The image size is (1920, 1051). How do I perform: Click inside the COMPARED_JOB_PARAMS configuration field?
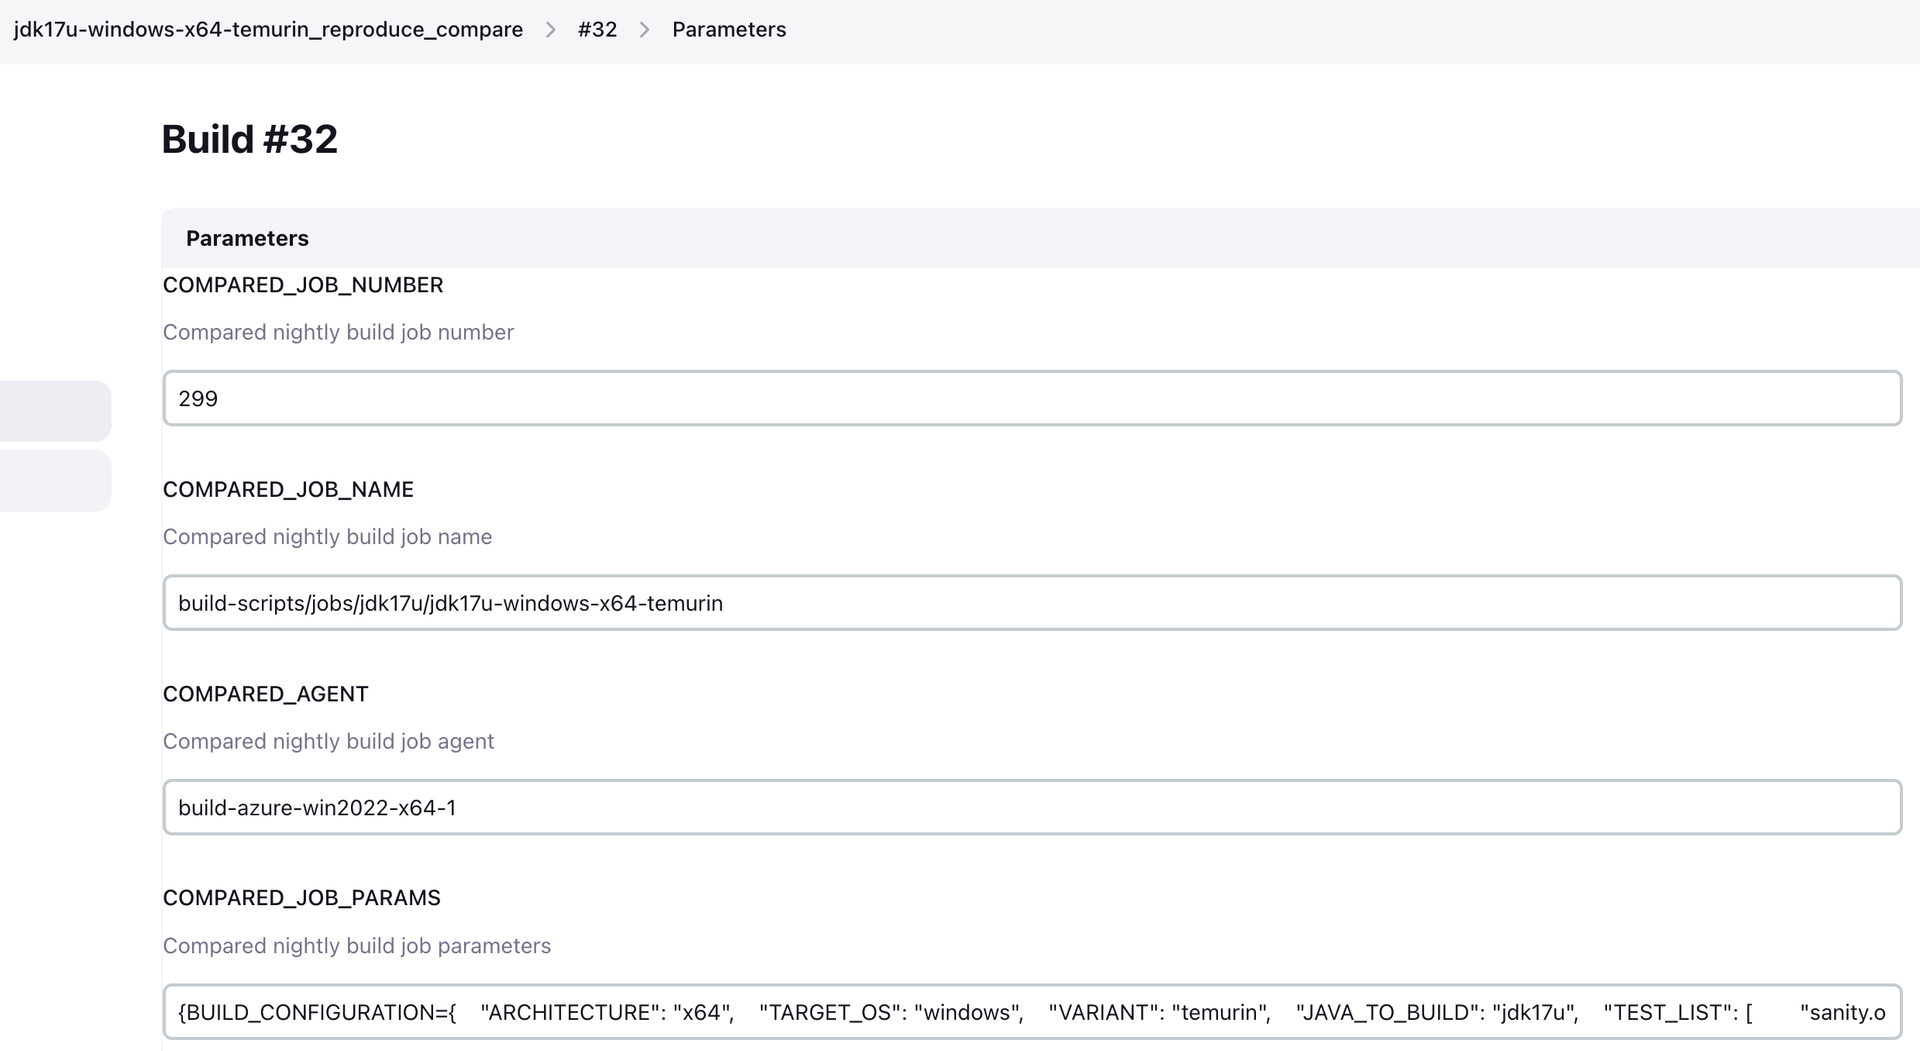click(1030, 1012)
